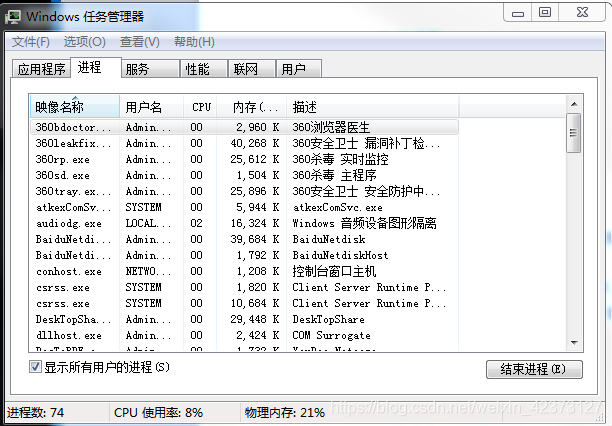This screenshot has height=426, width=612.
Task: Select the 360bdoctor process row
Action: pyautogui.click(x=244, y=127)
